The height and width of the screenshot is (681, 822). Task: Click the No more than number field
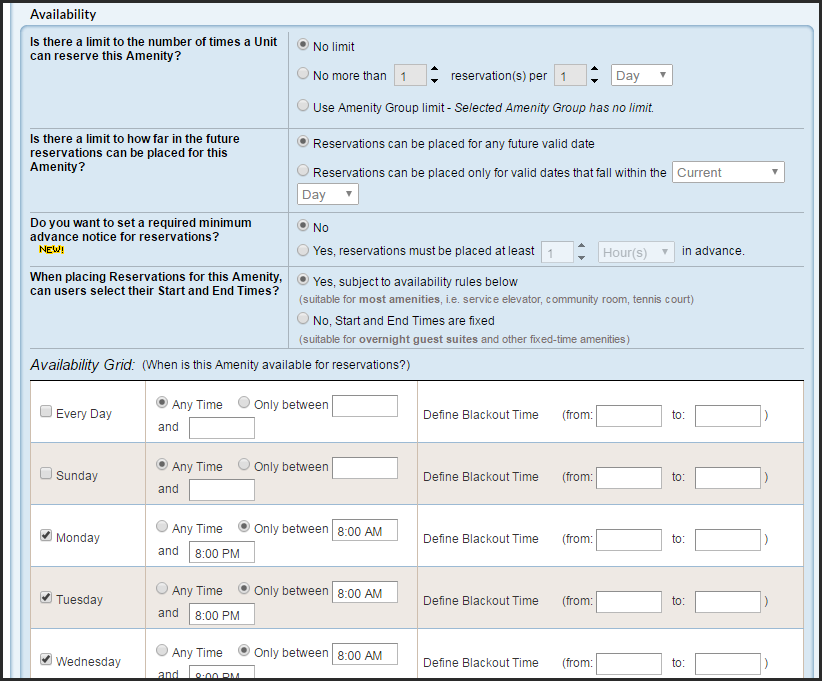410,75
